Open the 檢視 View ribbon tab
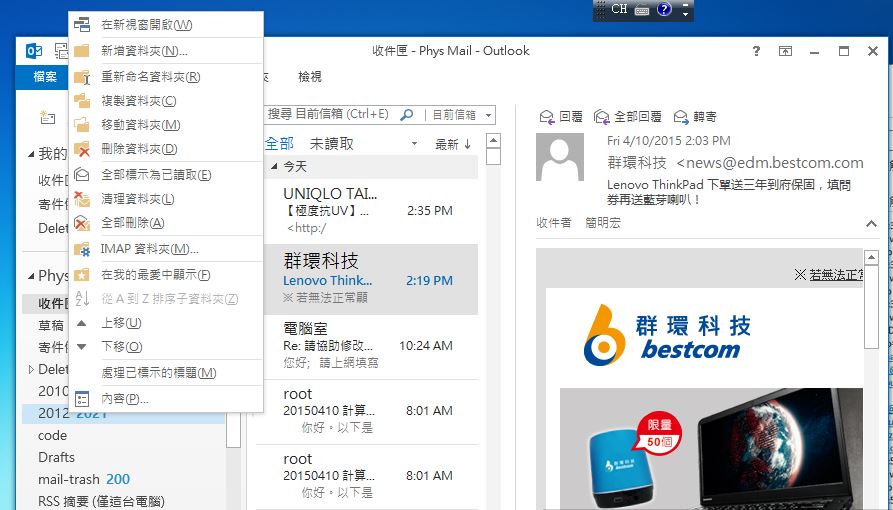The width and height of the screenshot is (893, 510). tap(310, 76)
